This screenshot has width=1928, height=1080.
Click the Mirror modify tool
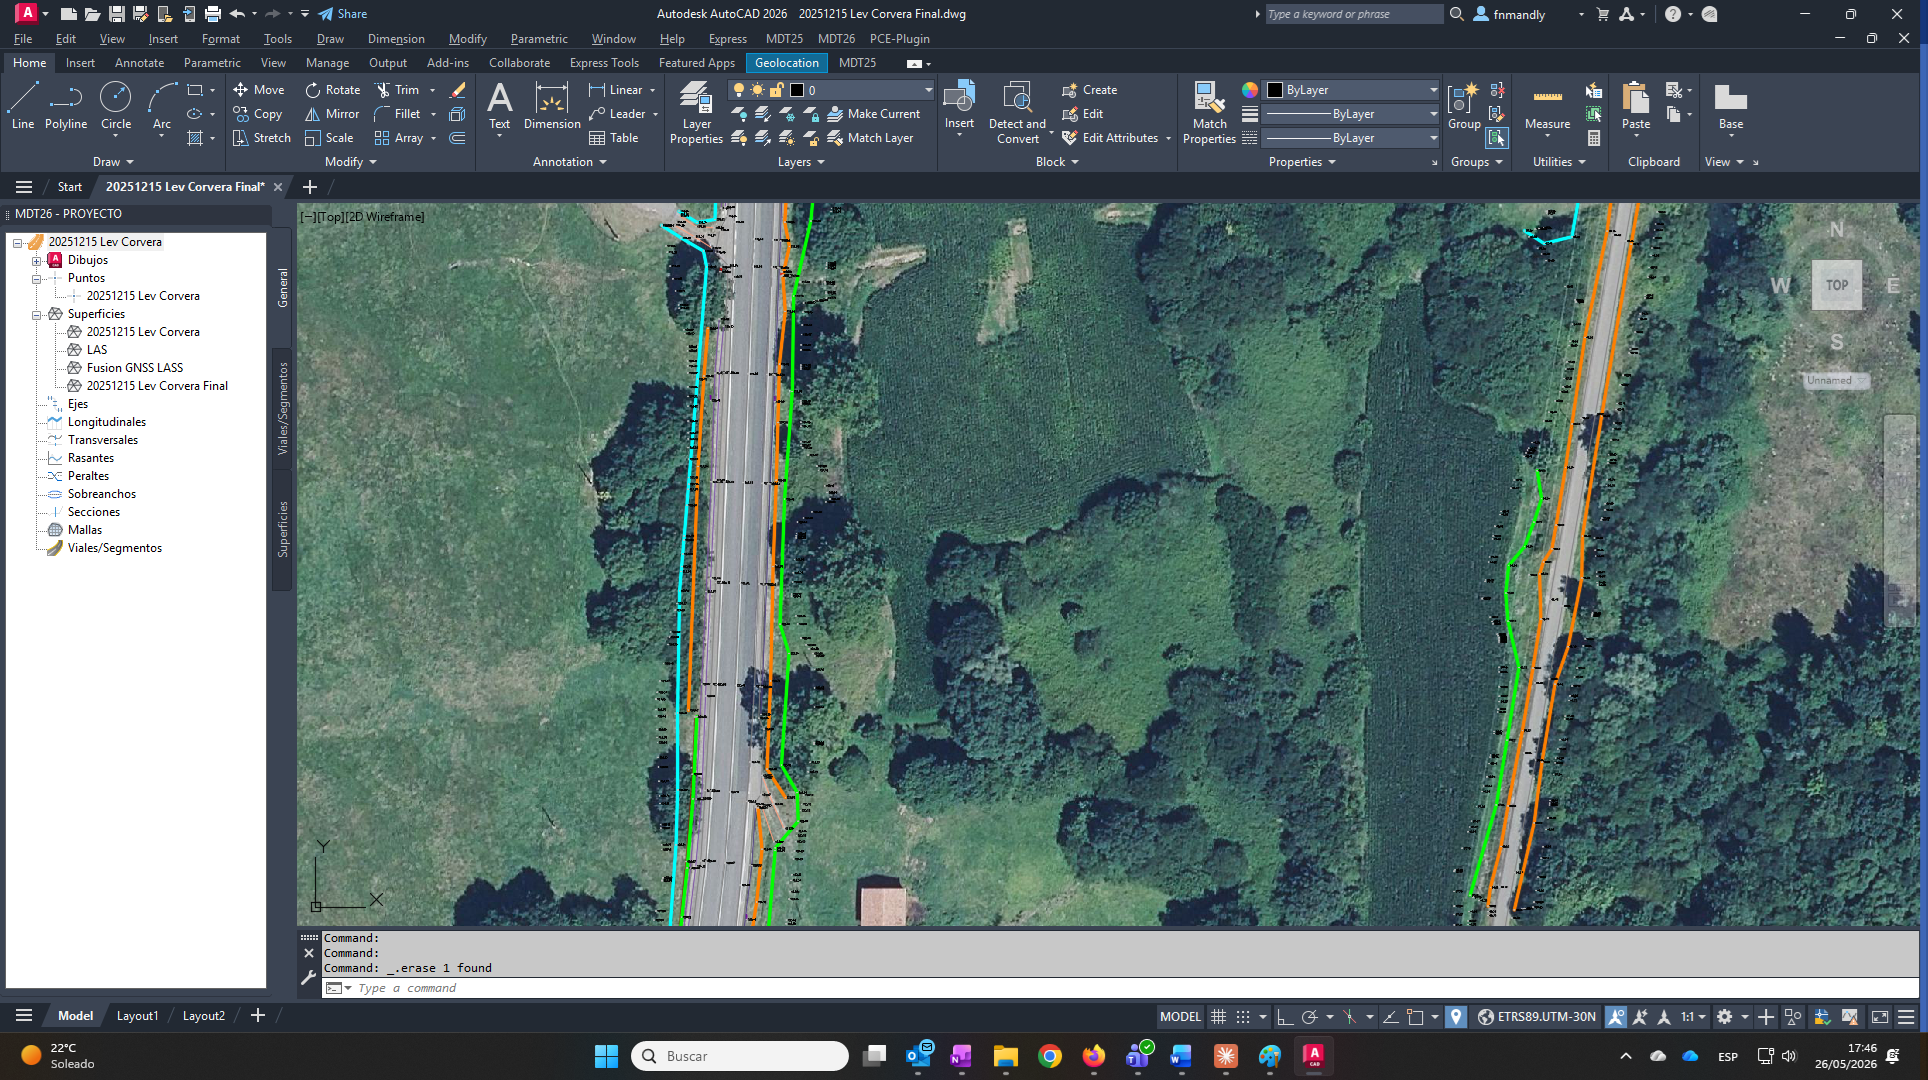[332, 114]
